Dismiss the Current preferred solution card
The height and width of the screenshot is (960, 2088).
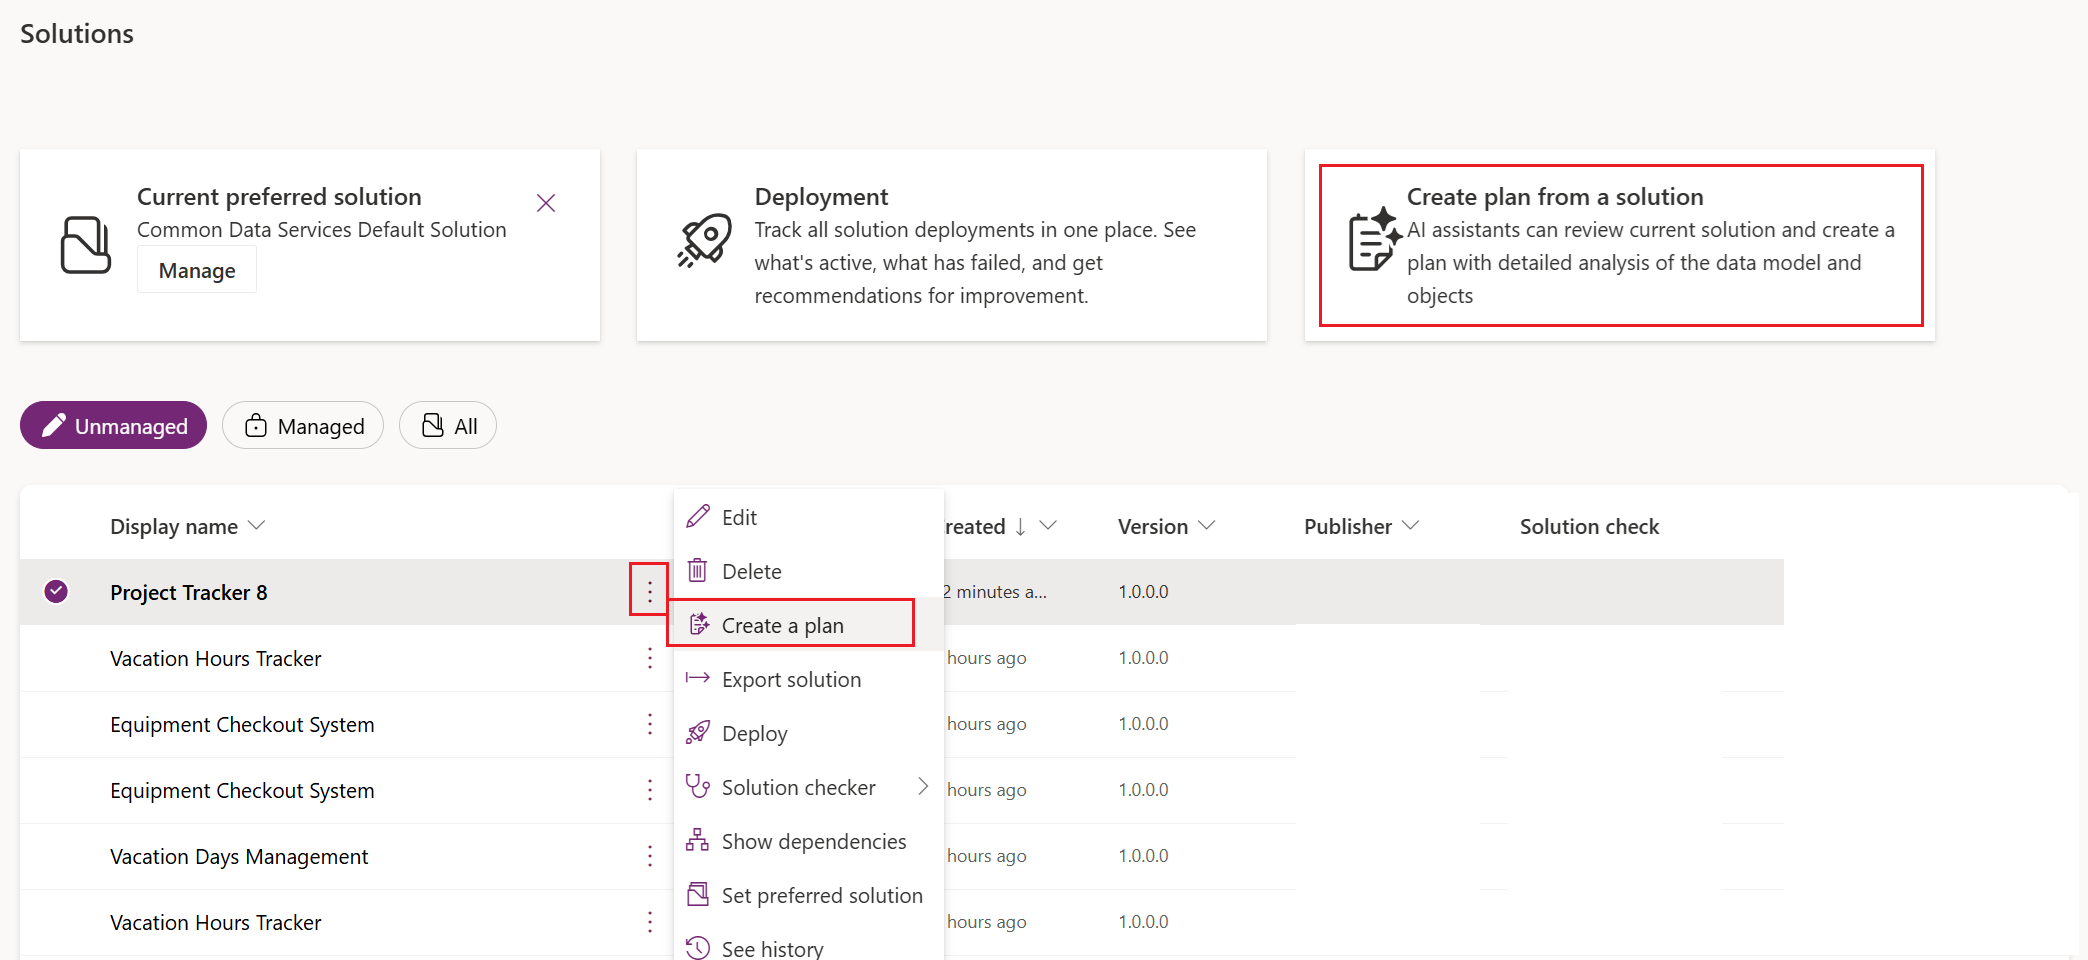click(546, 202)
